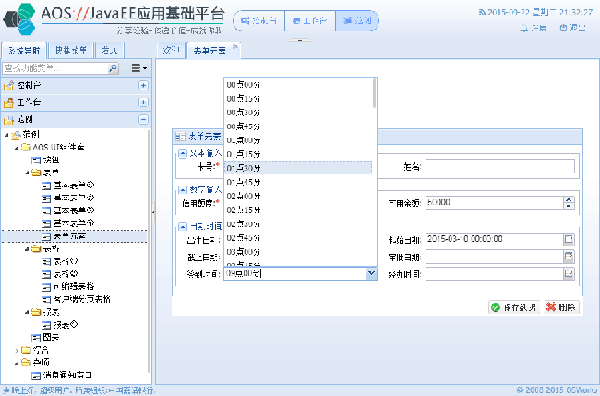Open the 基本表单④ tree node
Image resolution: width=600 pixels, height=396 pixels.
click(73, 223)
